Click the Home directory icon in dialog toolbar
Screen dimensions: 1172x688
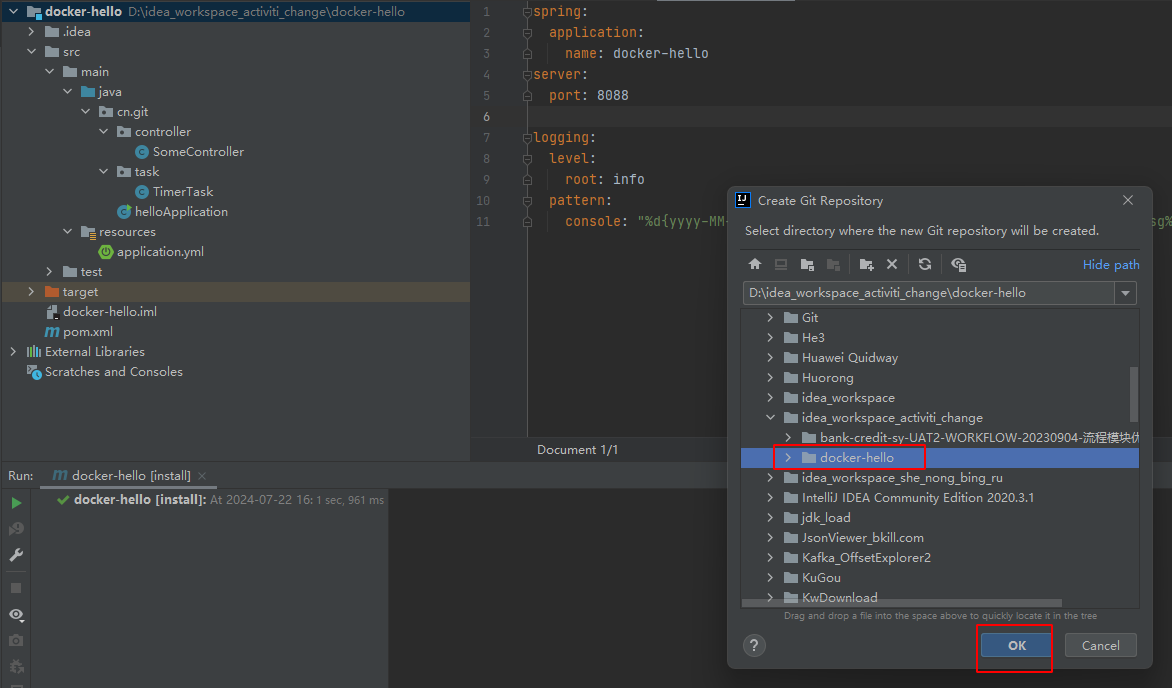coord(755,264)
